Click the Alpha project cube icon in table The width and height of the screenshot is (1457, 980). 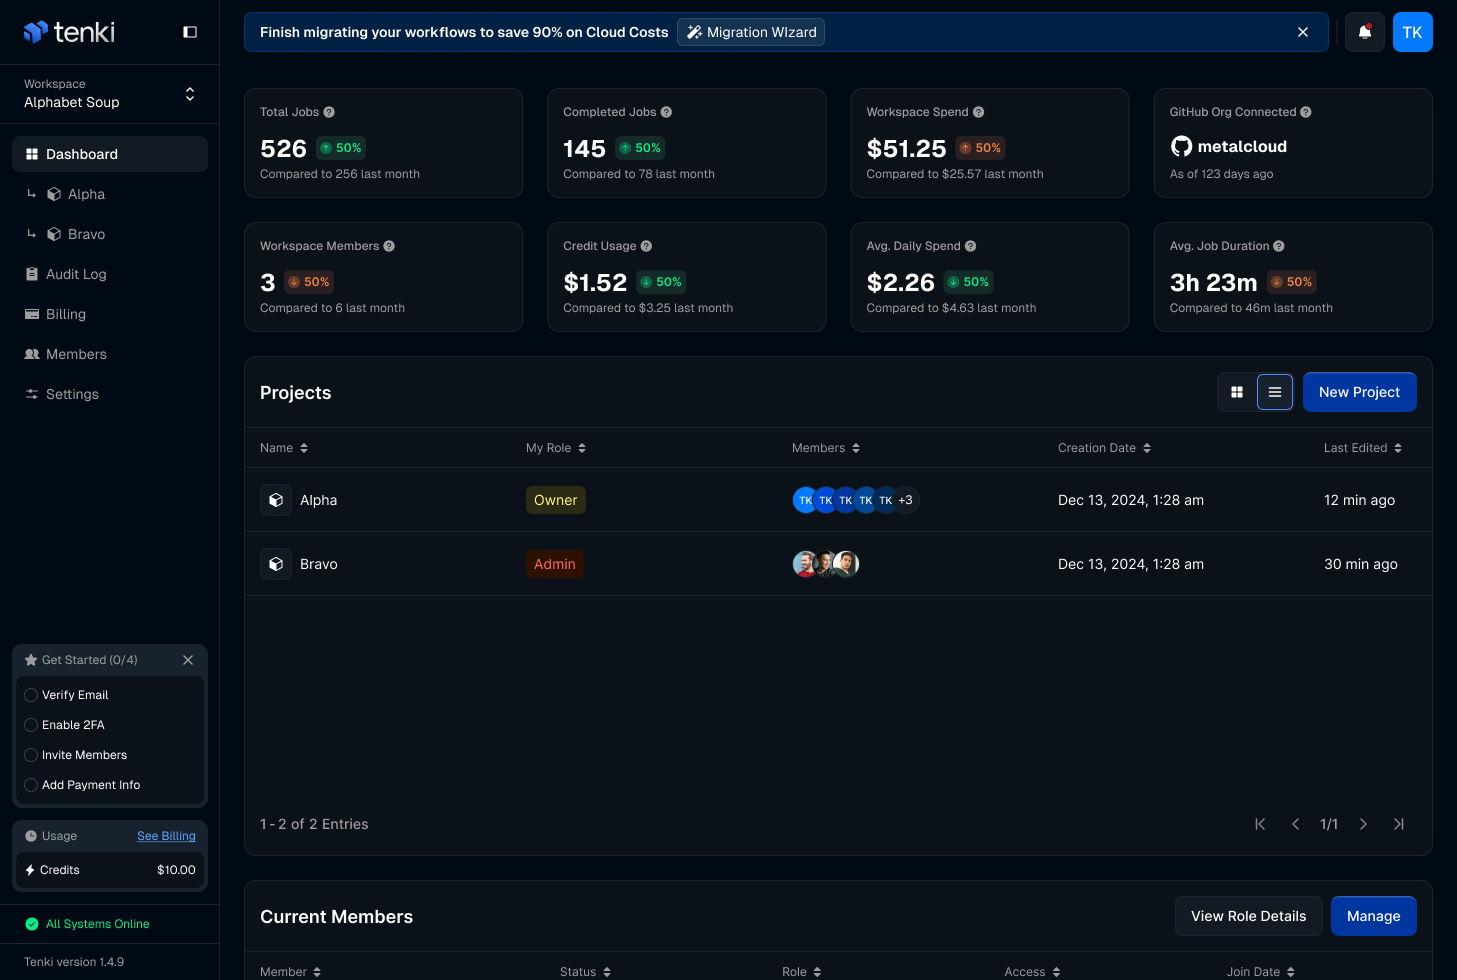click(x=276, y=500)
